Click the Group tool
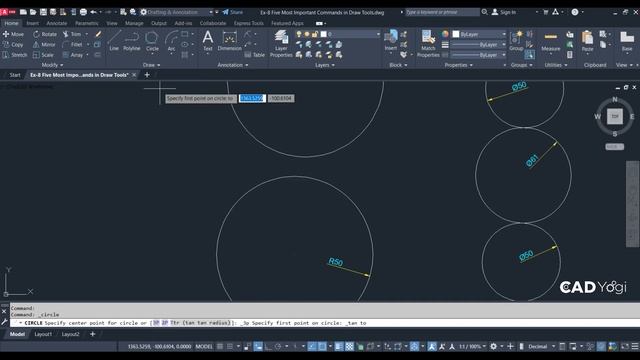The height and width of the screenshot is (360, 640). pyautogui.click(x=516, y=40)
